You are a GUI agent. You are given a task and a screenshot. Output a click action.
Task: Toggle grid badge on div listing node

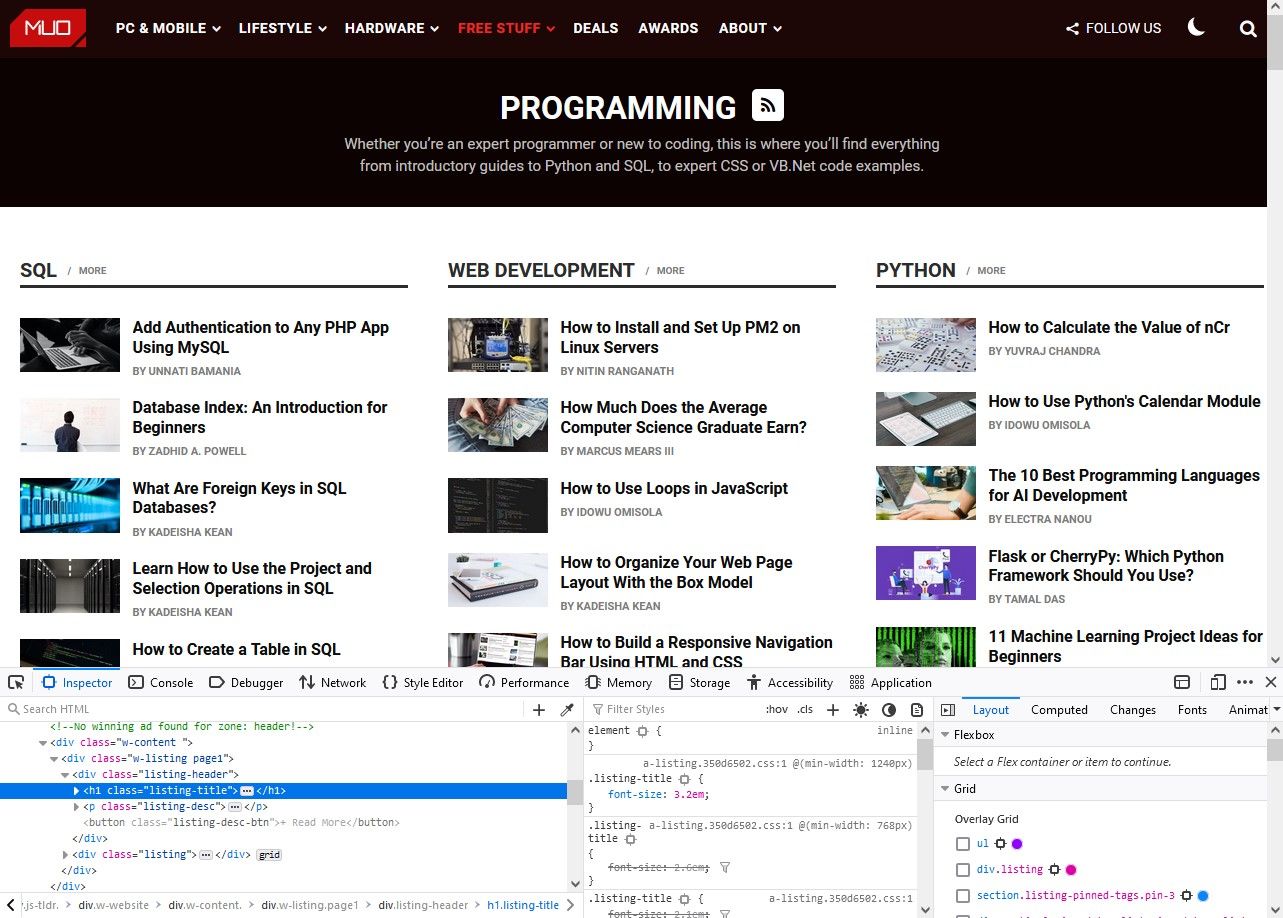(269, 855)
